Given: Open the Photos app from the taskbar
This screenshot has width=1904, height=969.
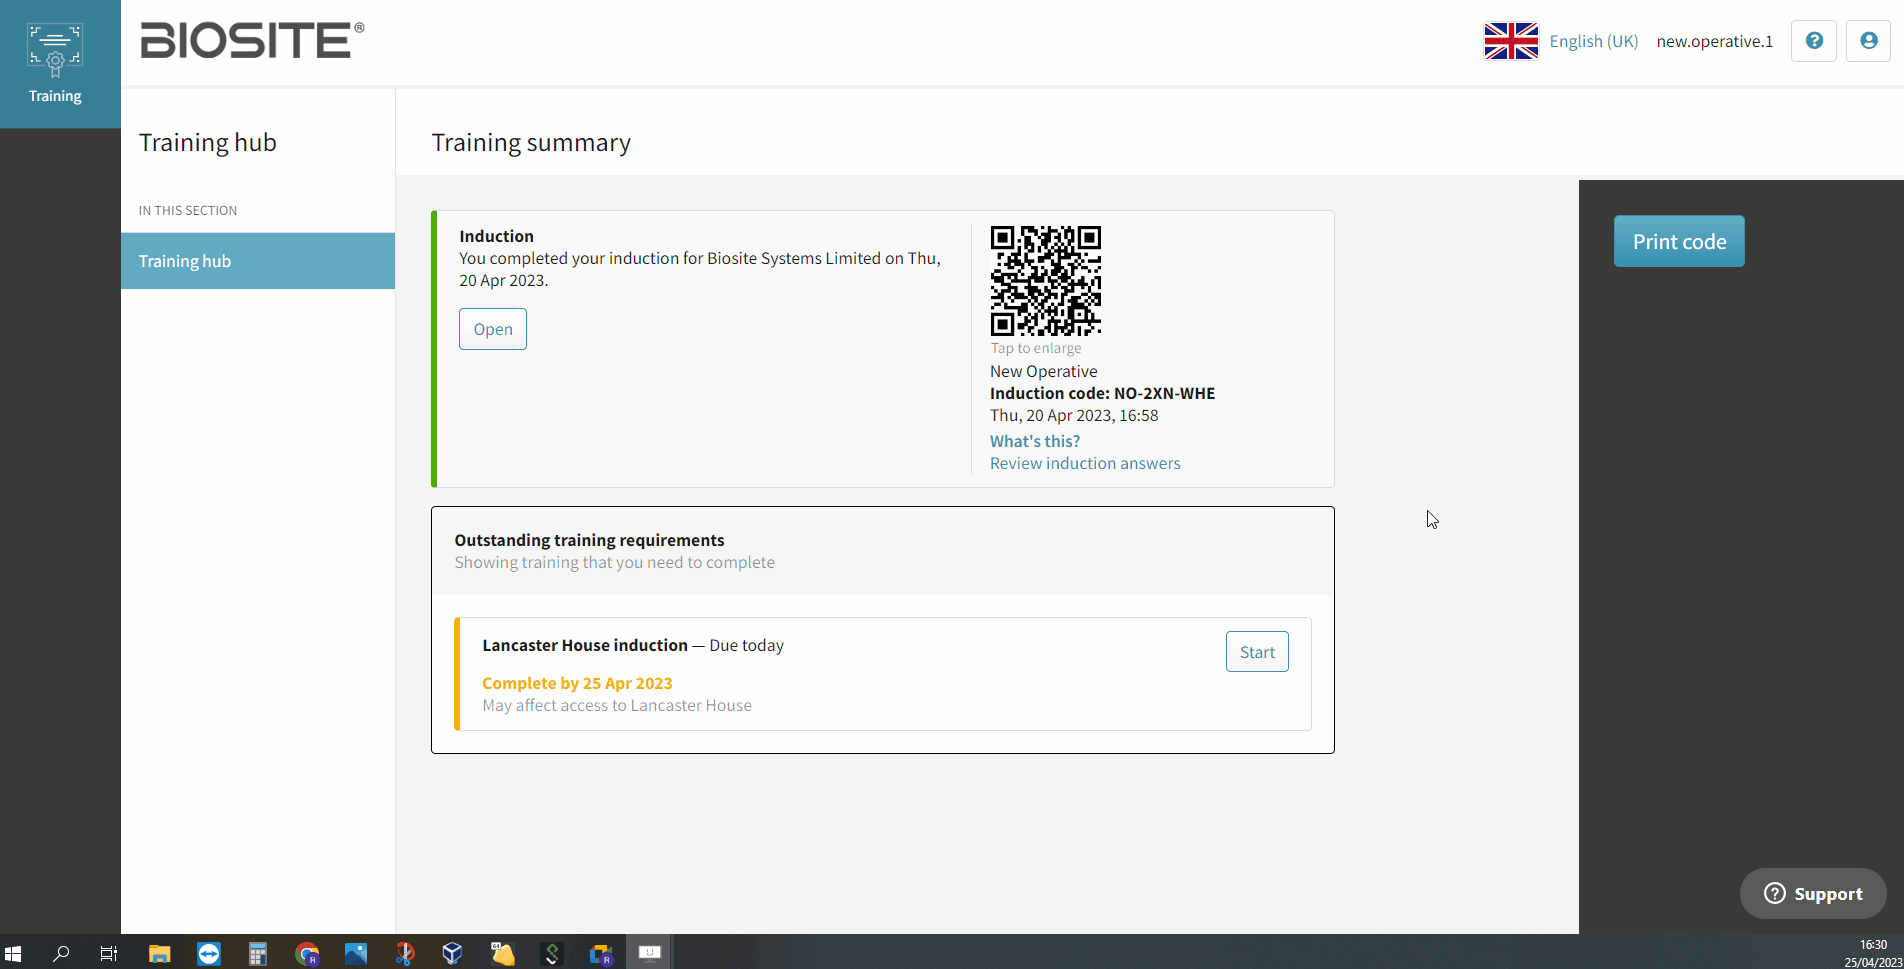Looking at the screenshot, I should pos(356,953).
